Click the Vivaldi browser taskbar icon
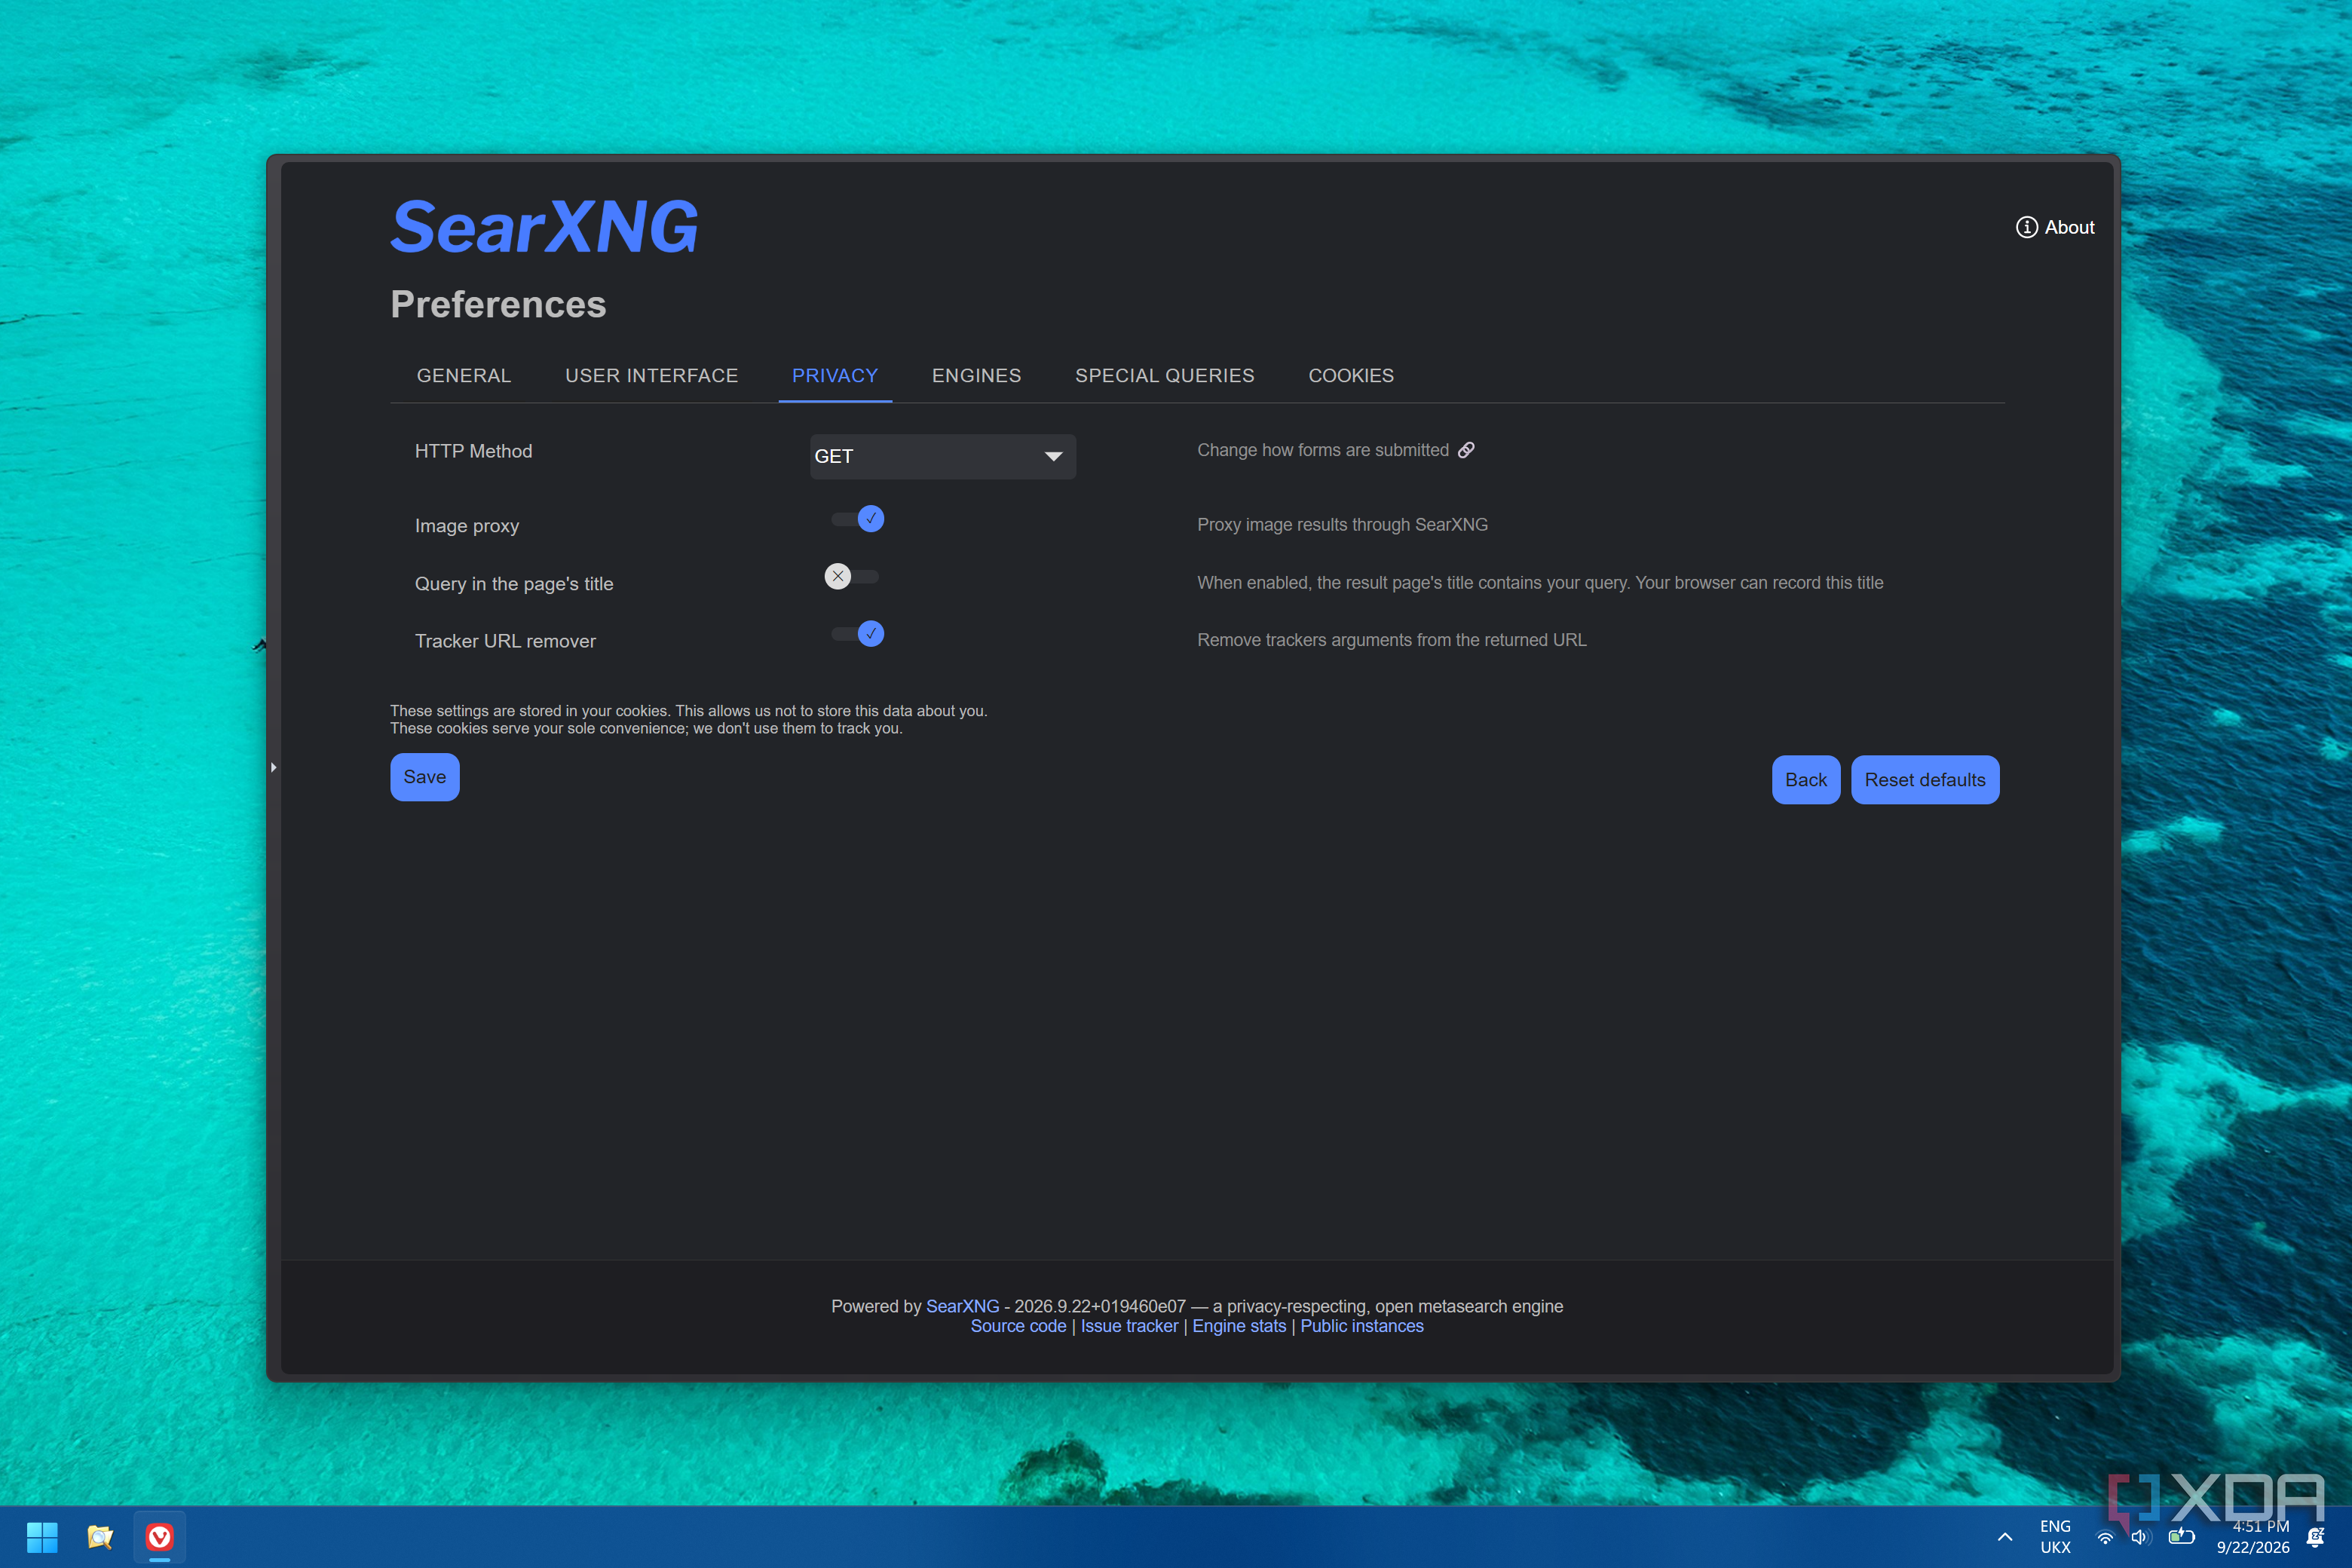Image resolution: width=2352 pixels, height=1568 pixels. 159,1537
